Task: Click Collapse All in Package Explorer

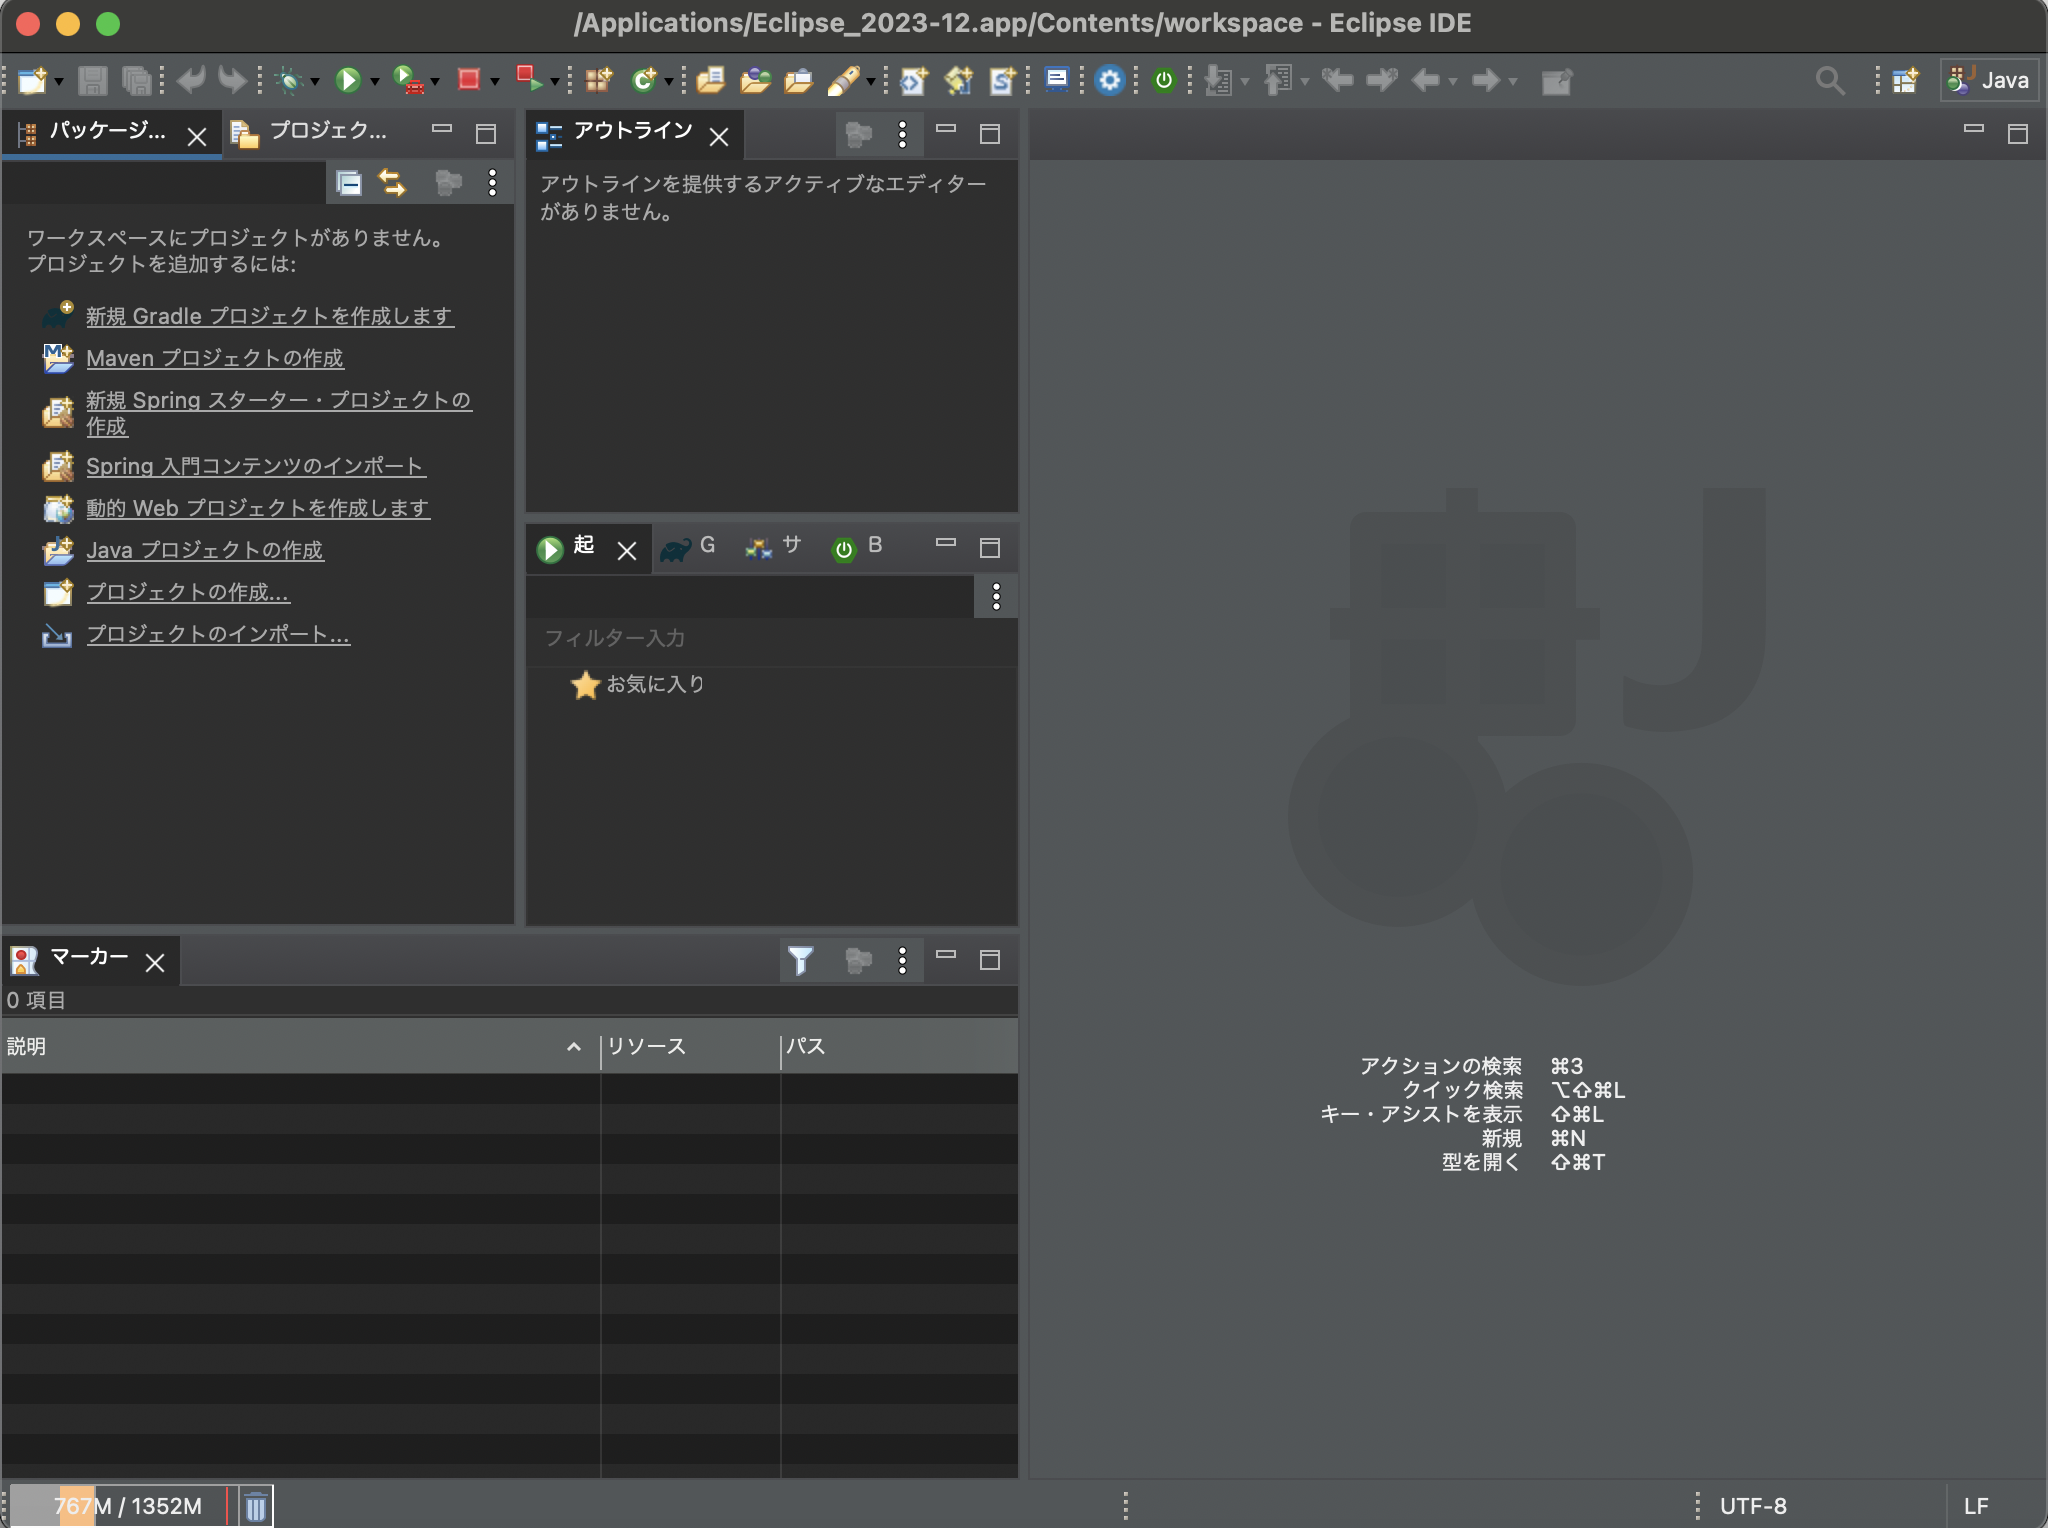Action: [349, 182]
